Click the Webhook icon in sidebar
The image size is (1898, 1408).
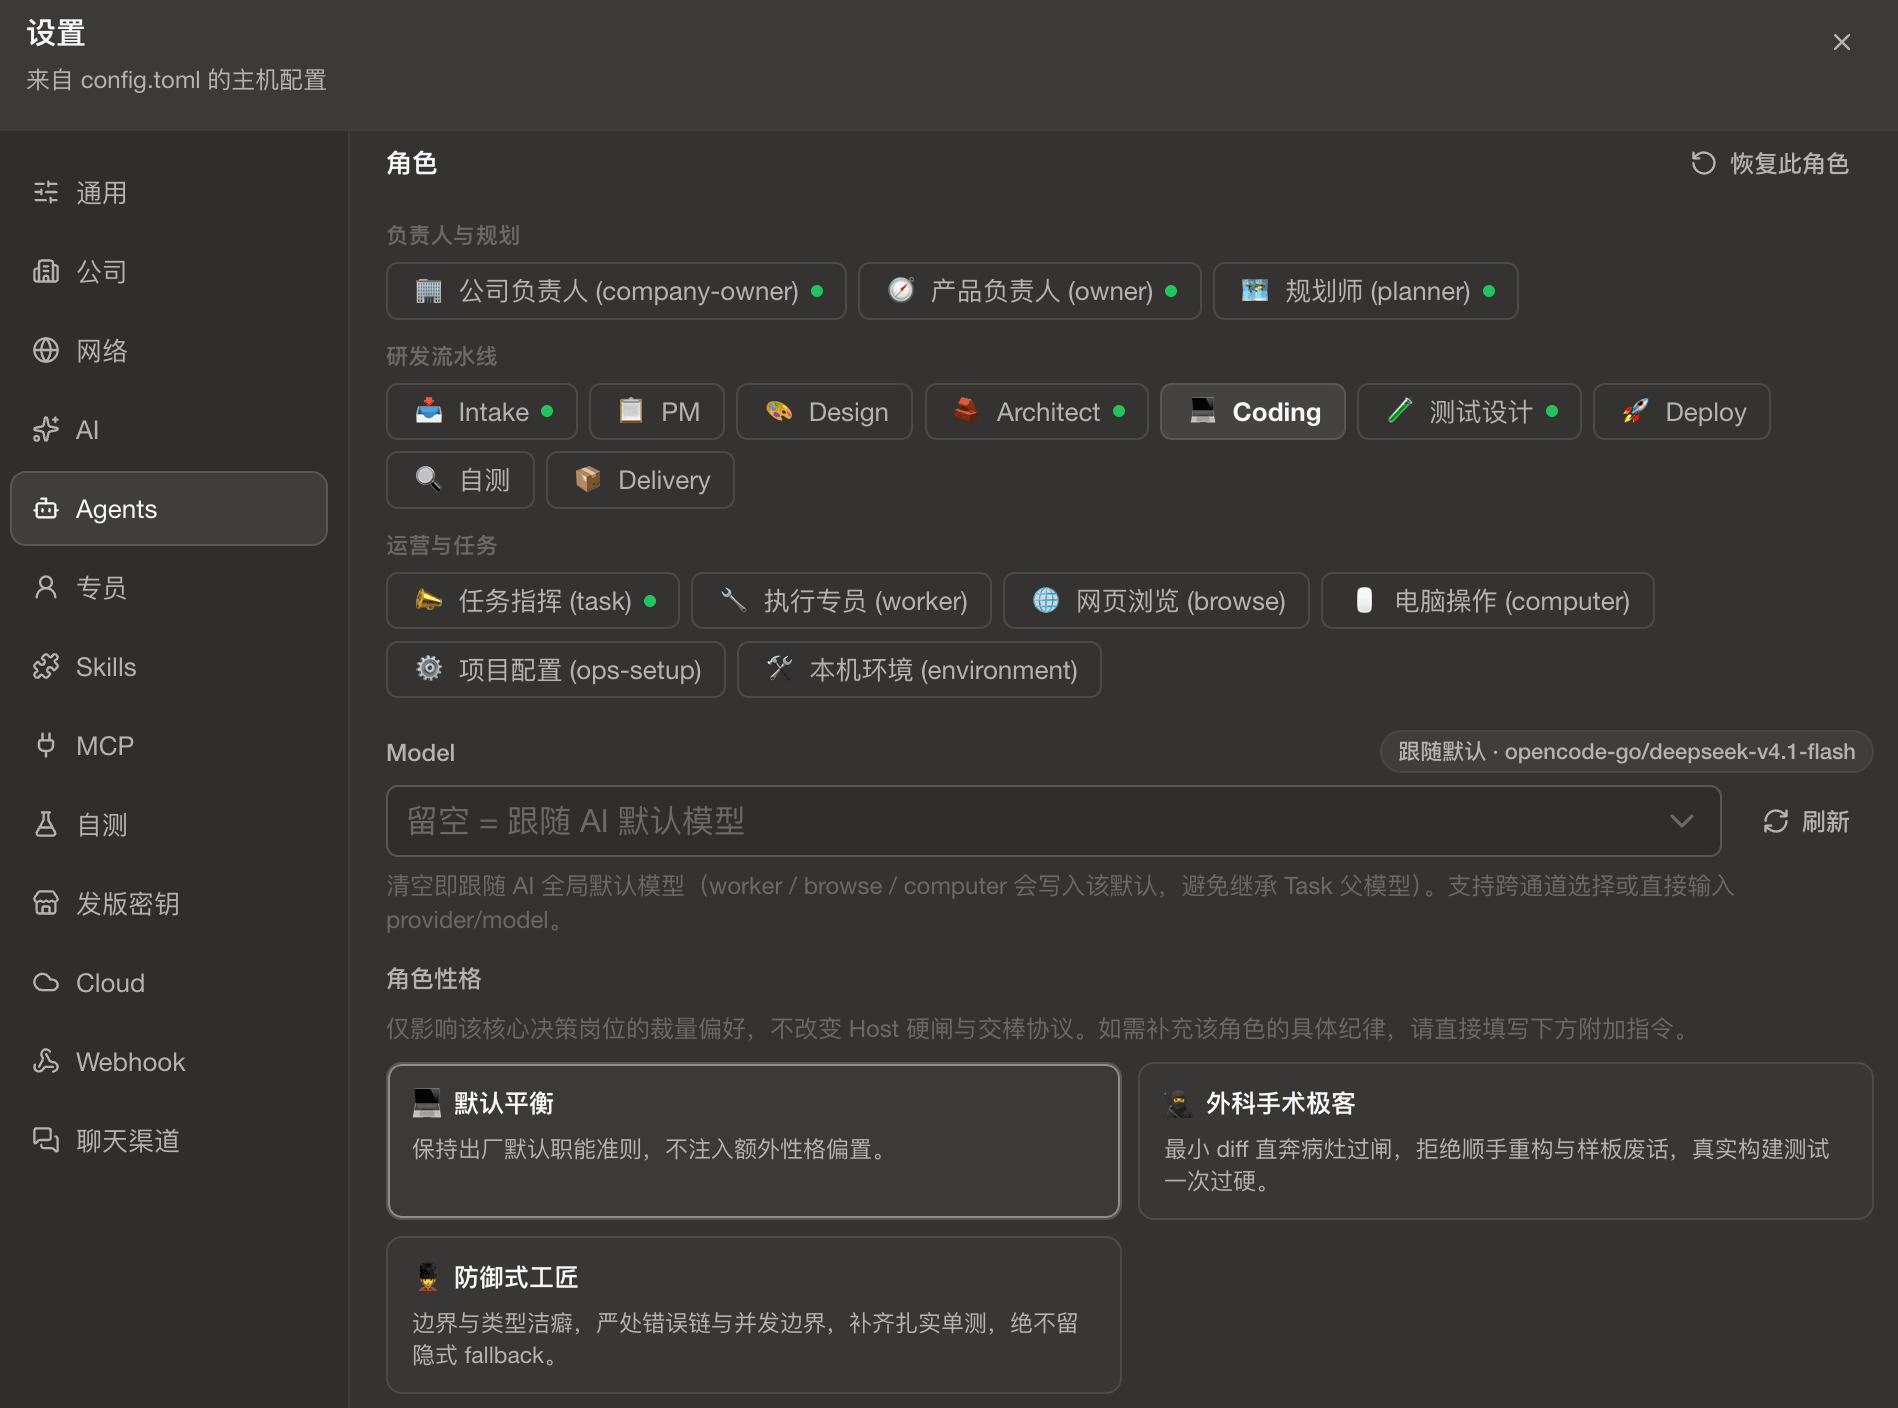coord(46,1062)
